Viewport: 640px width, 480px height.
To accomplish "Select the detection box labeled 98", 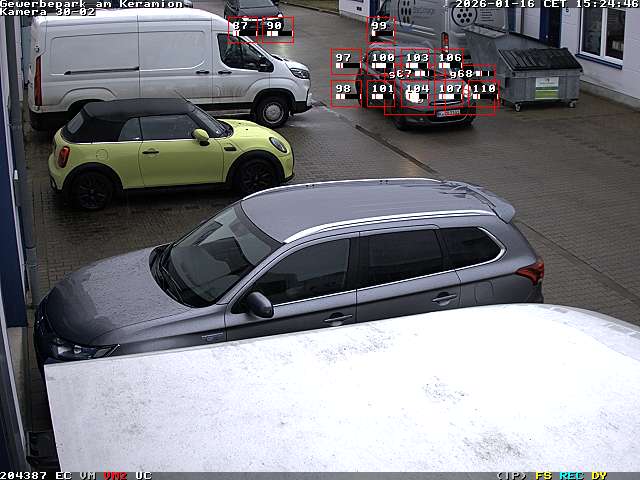I will click(x=345, y=92).
